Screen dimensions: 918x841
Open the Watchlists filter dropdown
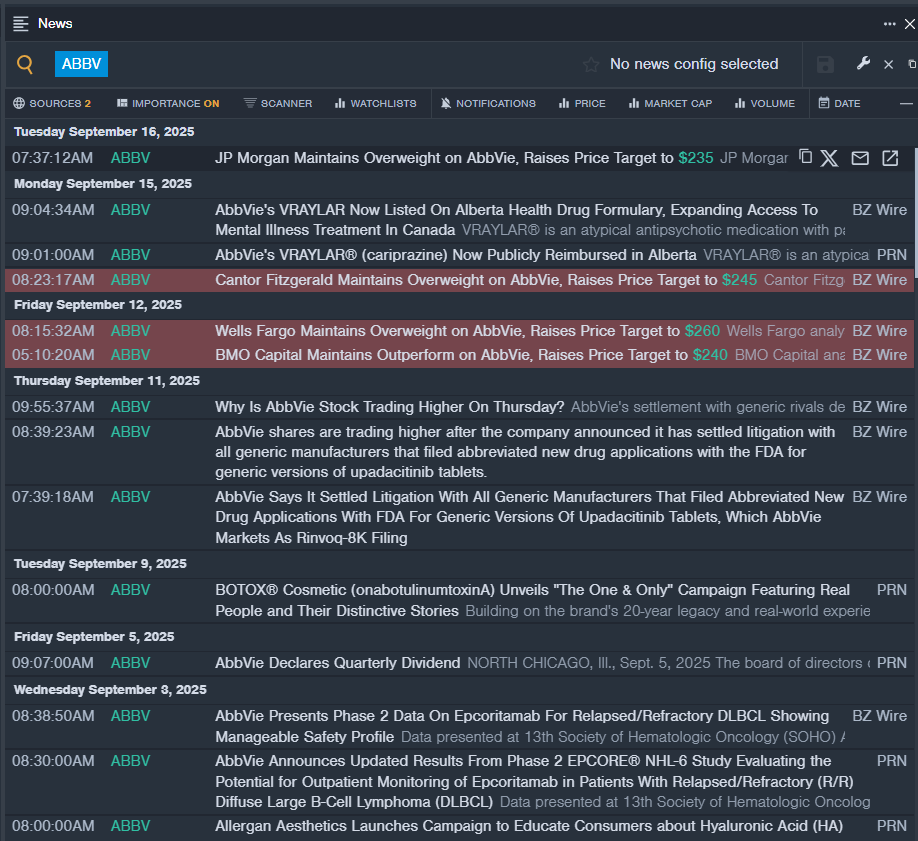pos(375,103)
